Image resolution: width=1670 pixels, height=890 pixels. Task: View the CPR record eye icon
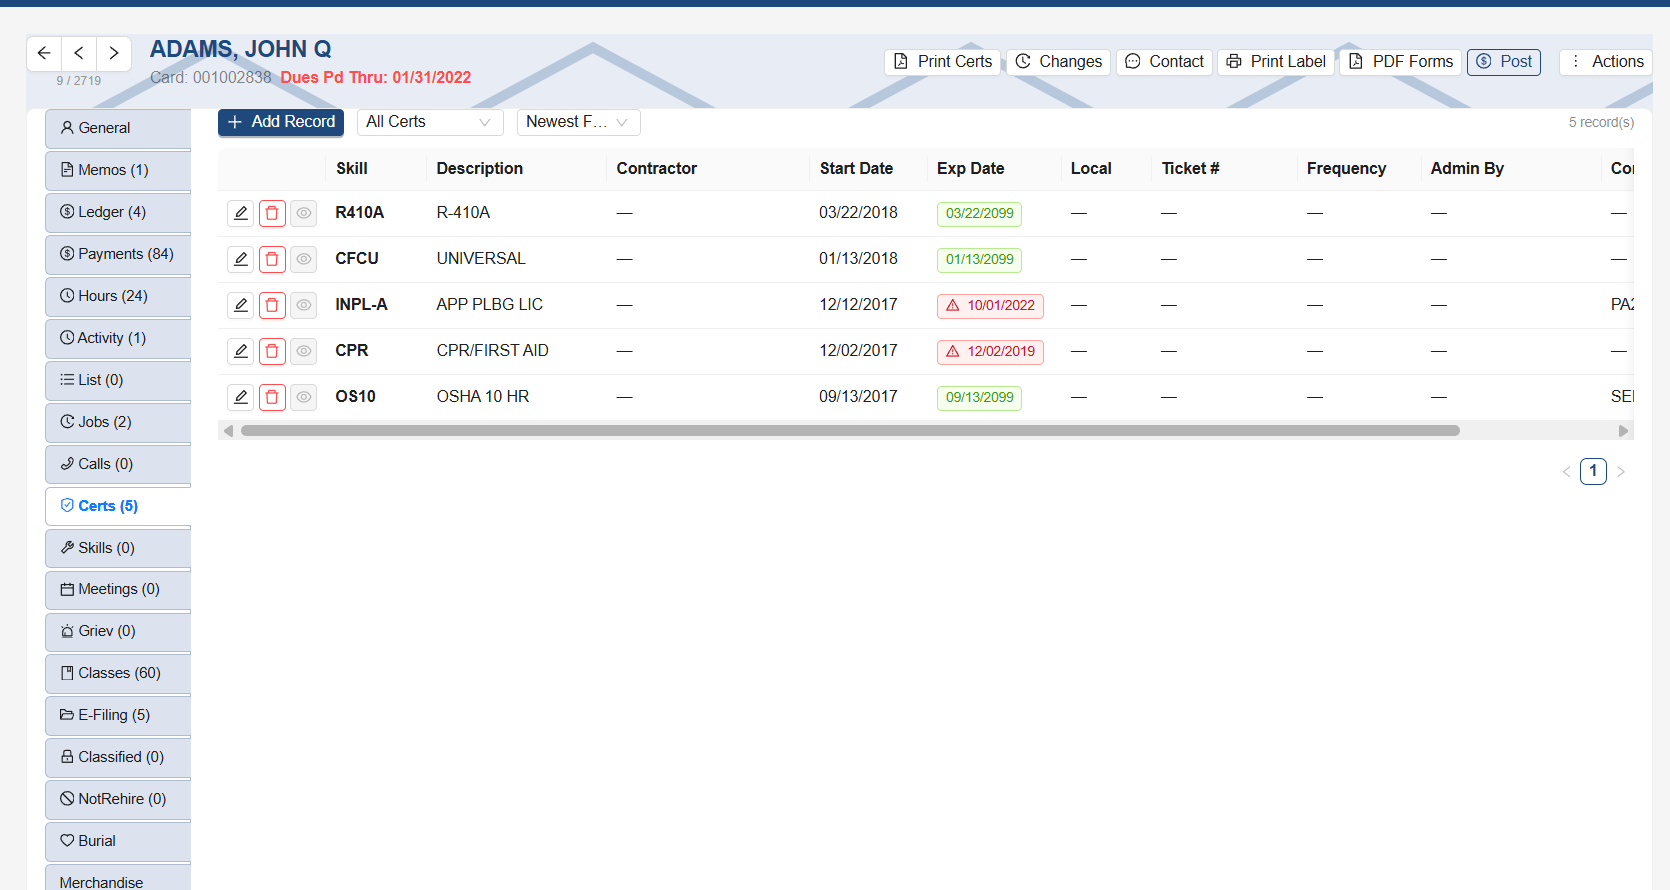click(303, 351)
